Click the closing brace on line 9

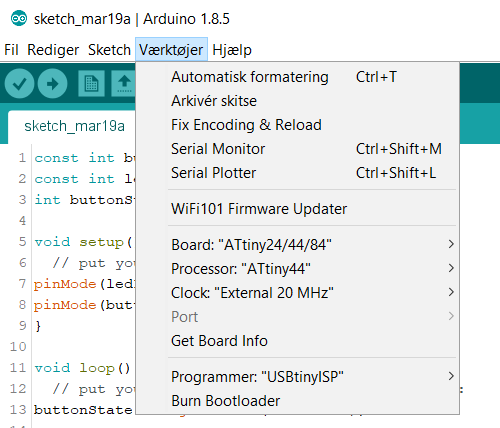[x=38, y=326]
